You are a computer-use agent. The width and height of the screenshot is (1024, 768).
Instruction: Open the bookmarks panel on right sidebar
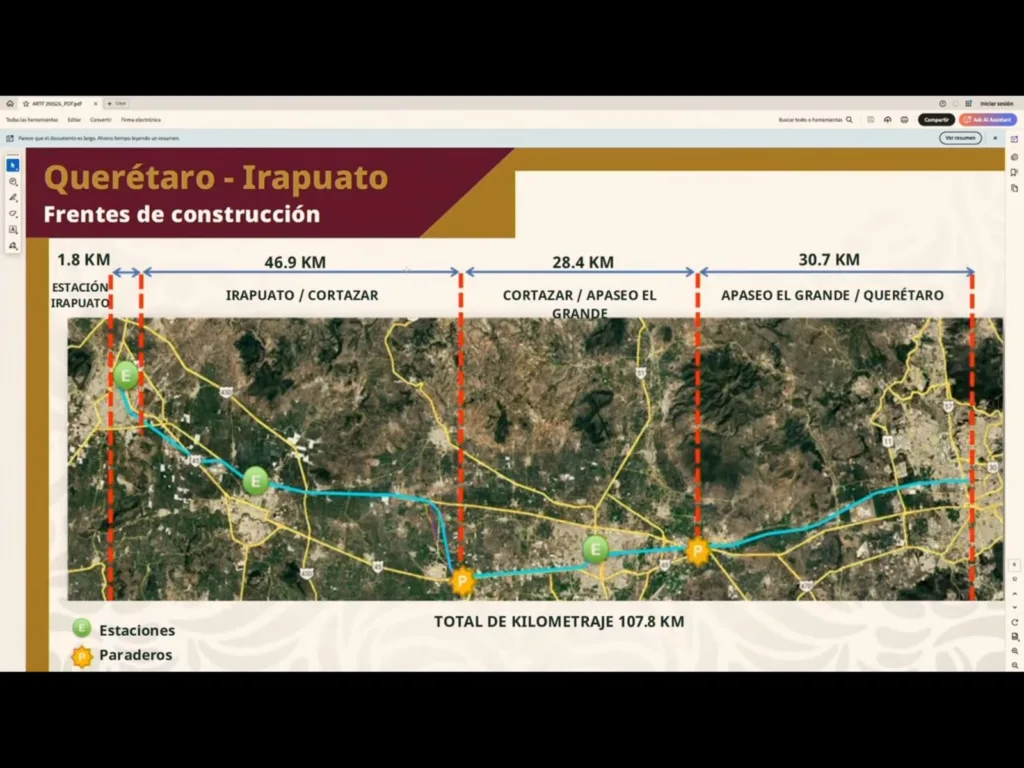[x=1014, y=172]
